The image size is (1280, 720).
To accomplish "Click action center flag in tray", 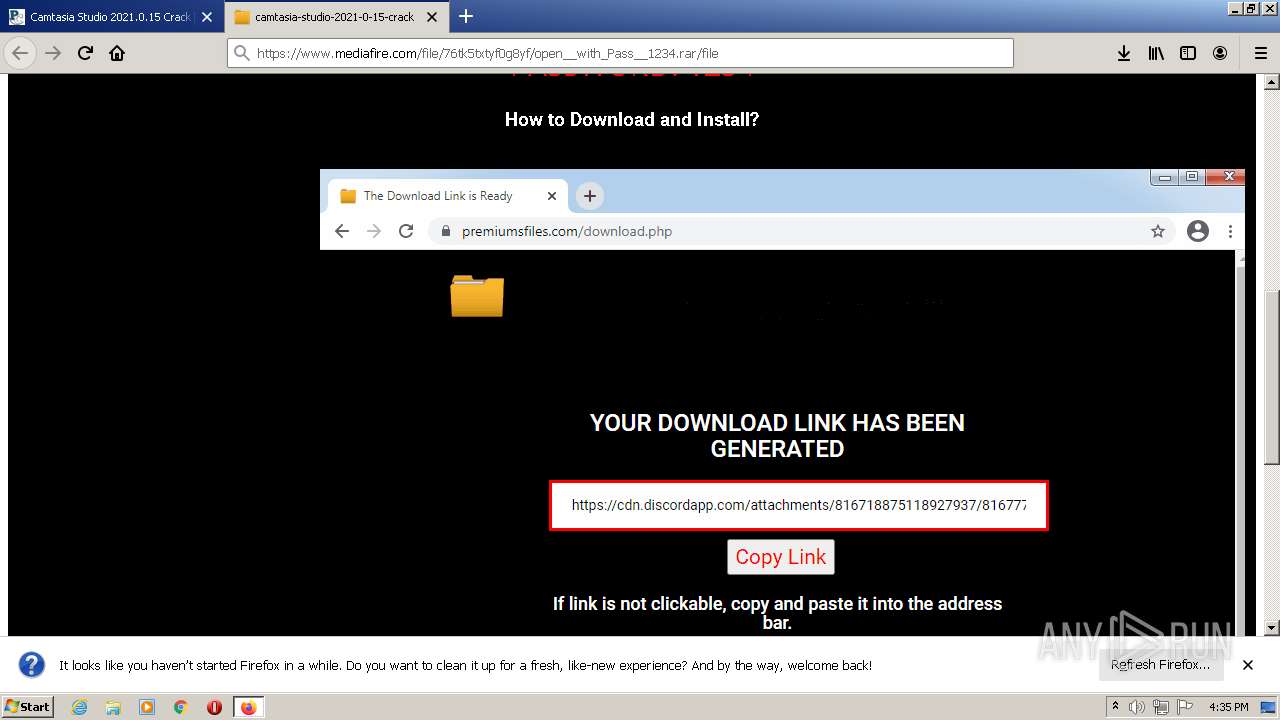I will [1185, 707].
